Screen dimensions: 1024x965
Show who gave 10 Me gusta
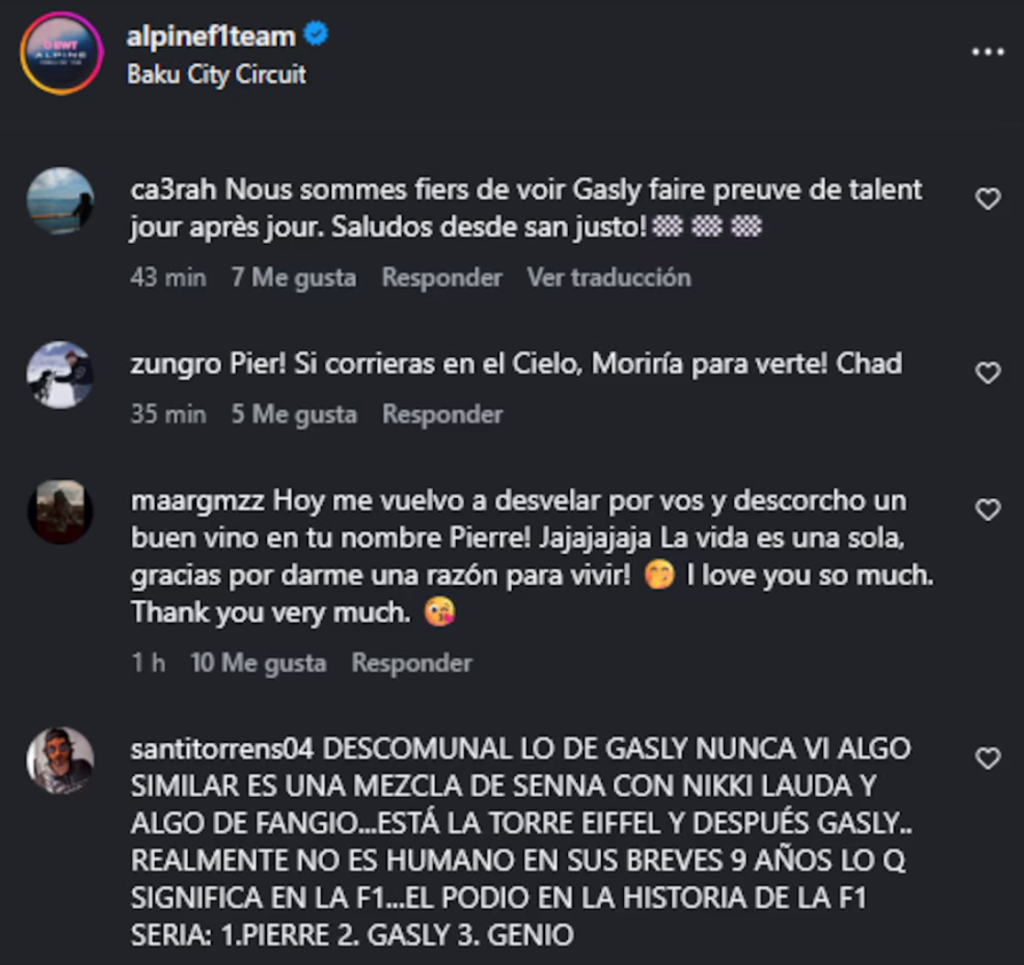tap(259, 663)
